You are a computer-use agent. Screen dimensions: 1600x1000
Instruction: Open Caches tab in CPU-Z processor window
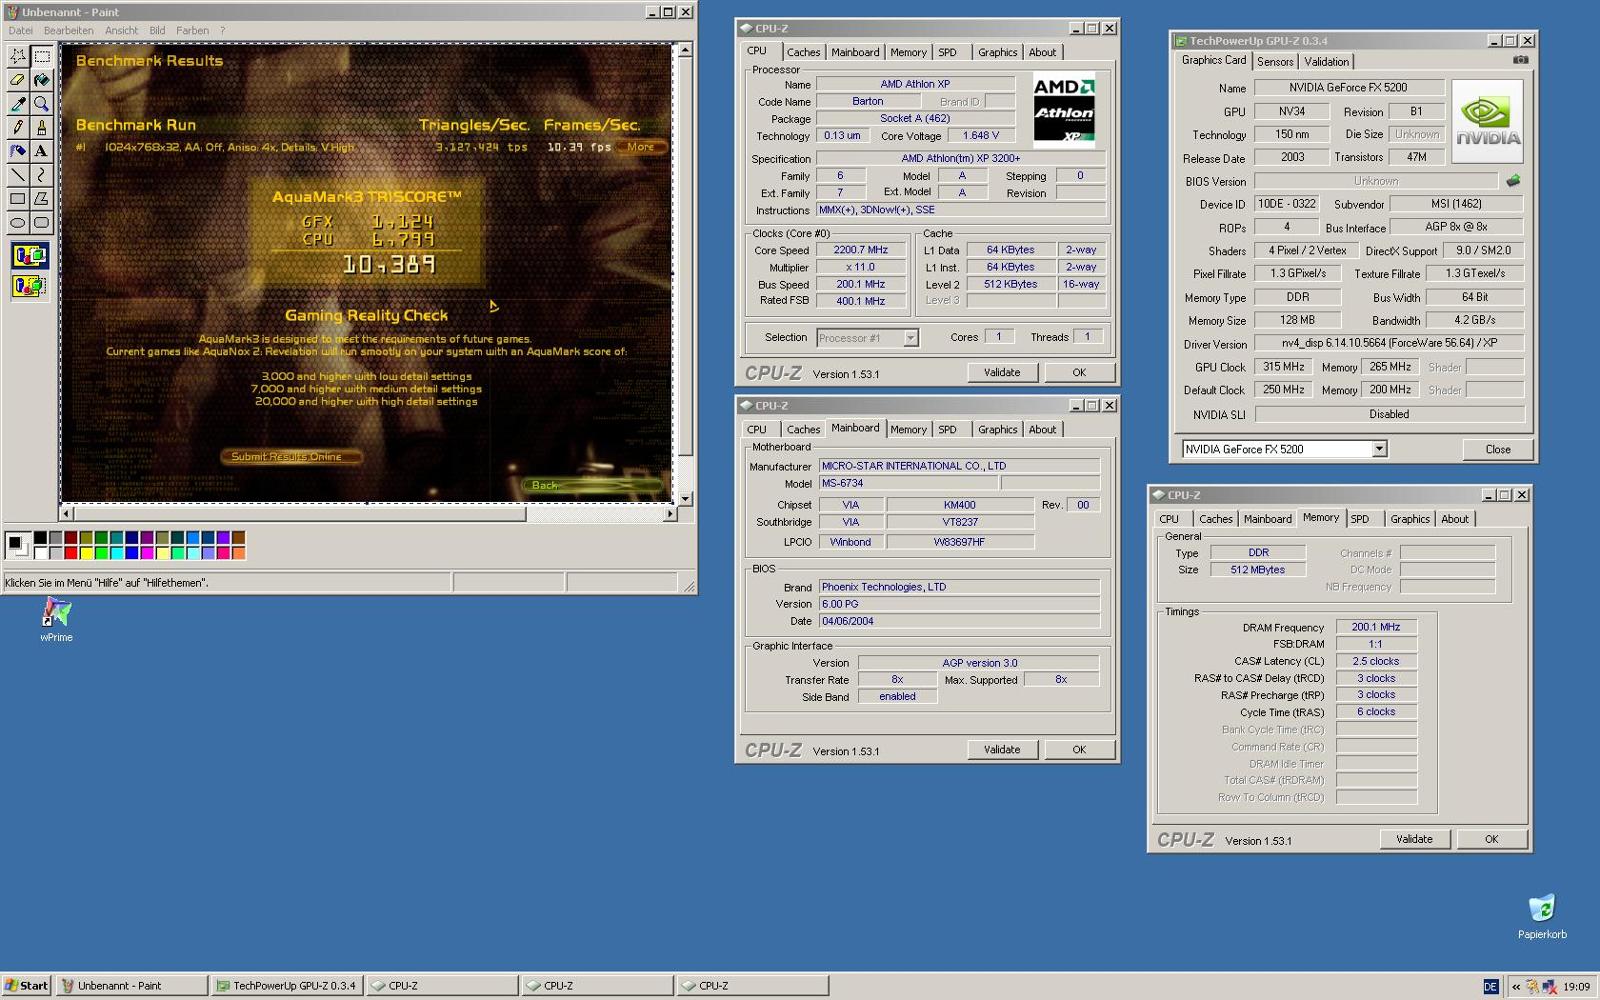click(x=803, y=52)
